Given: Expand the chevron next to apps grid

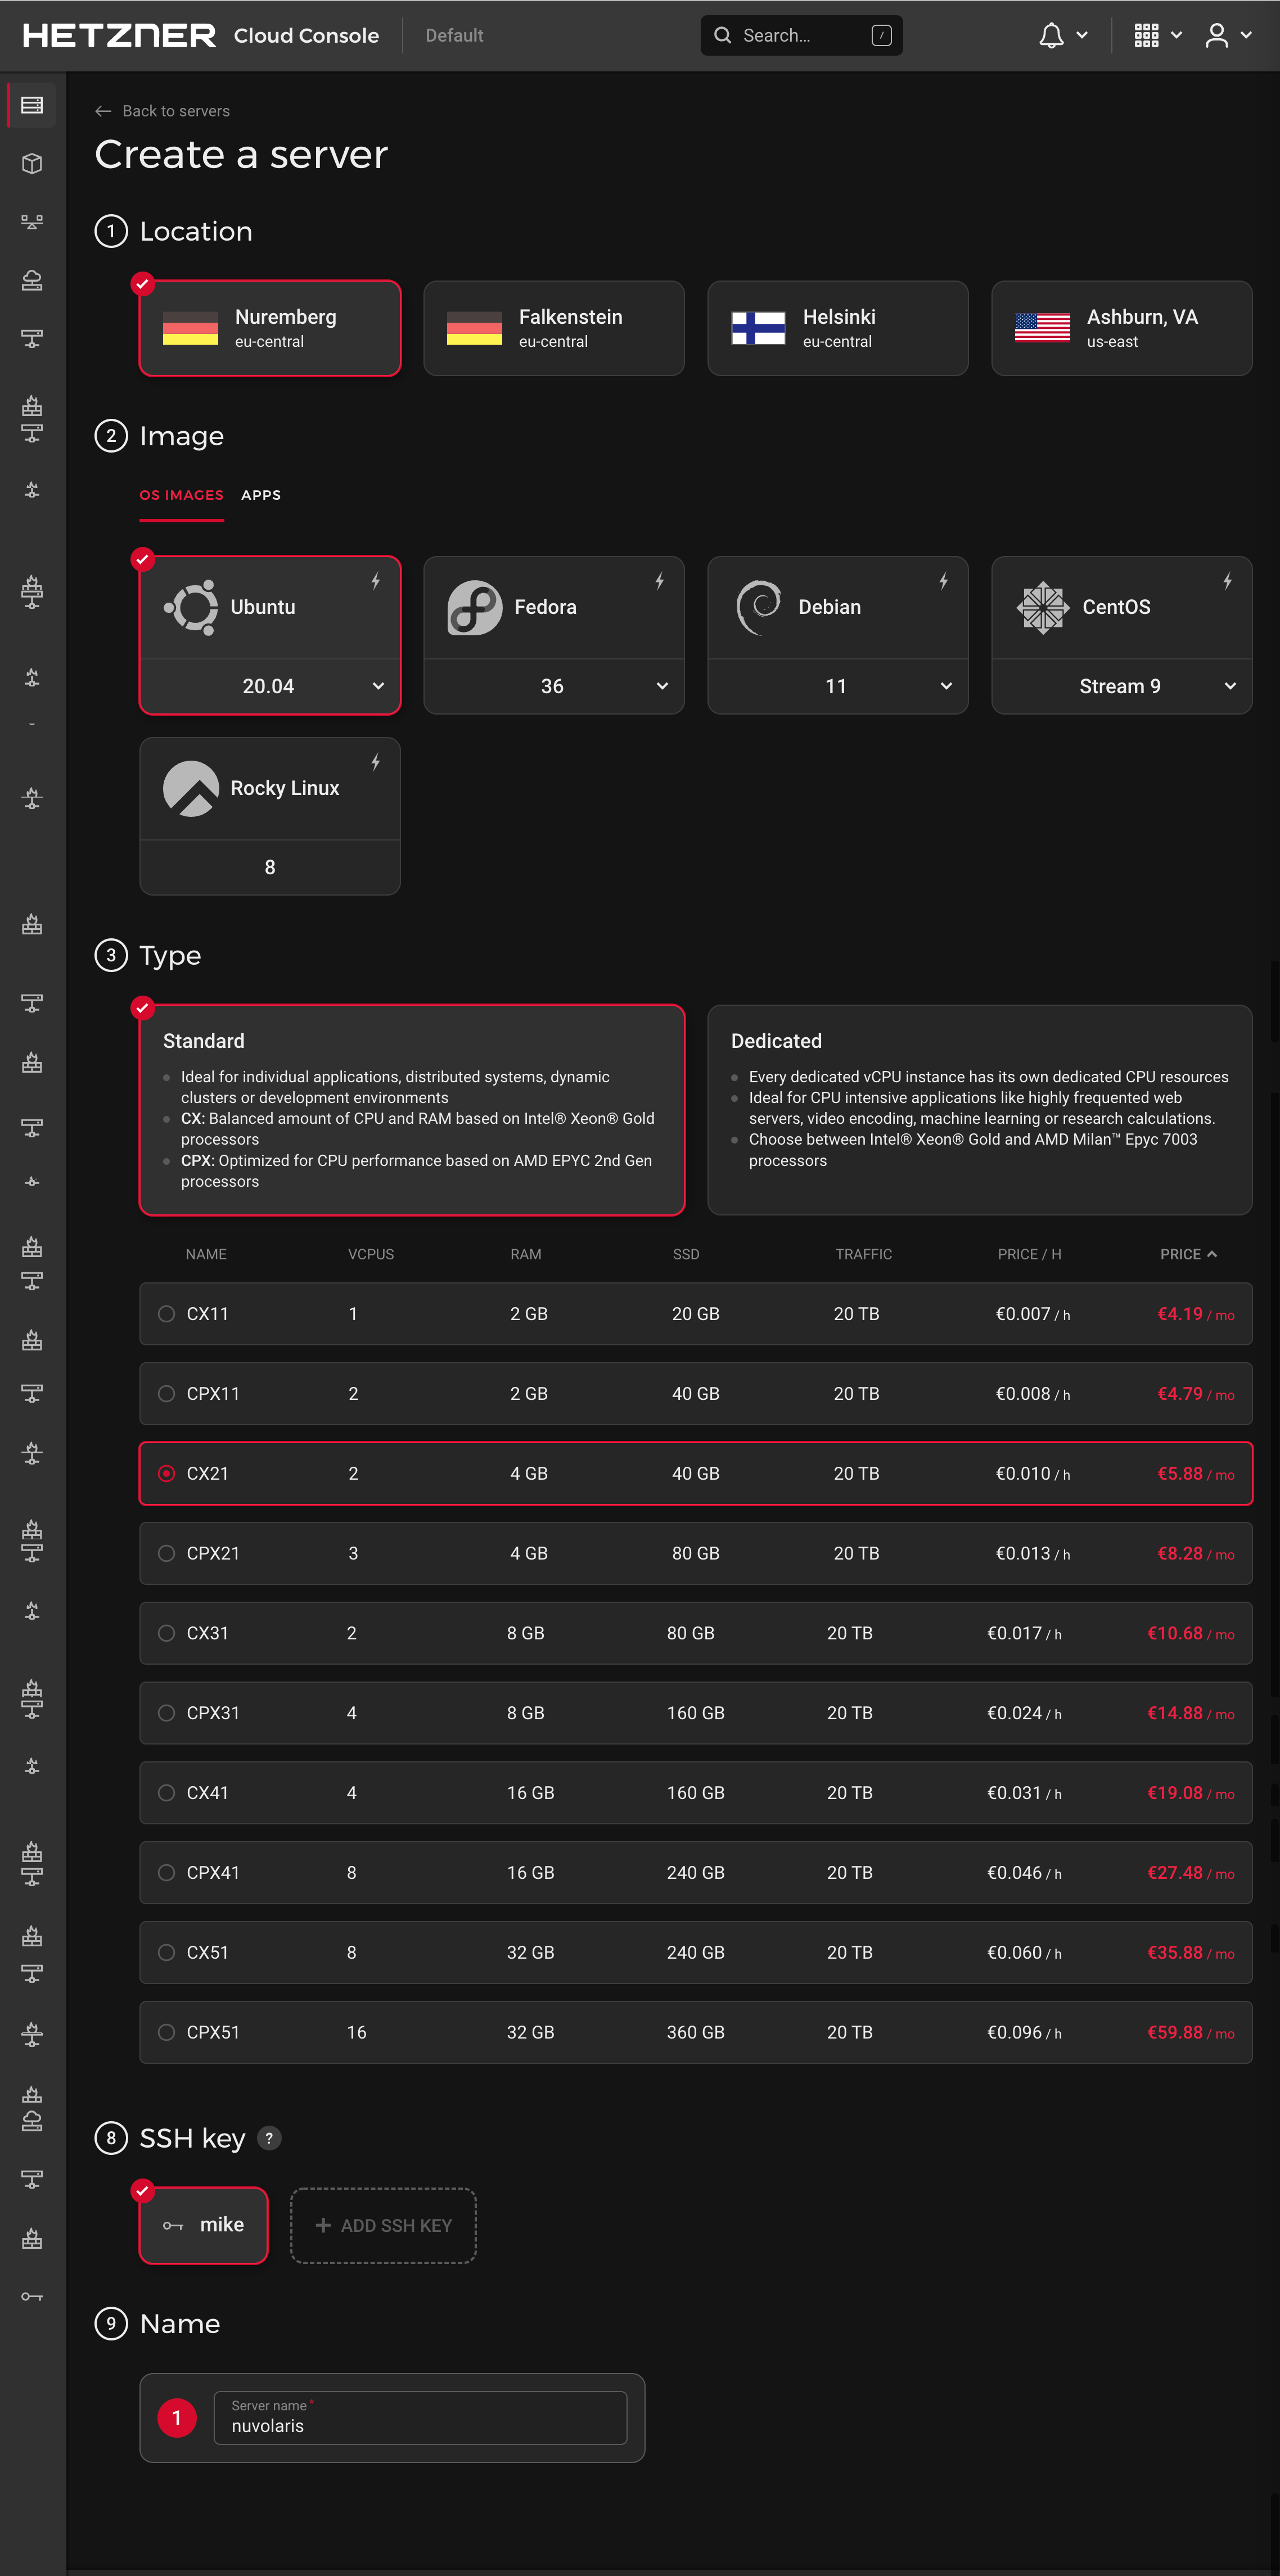Looking at the screenshot, I should (1176, 36).
